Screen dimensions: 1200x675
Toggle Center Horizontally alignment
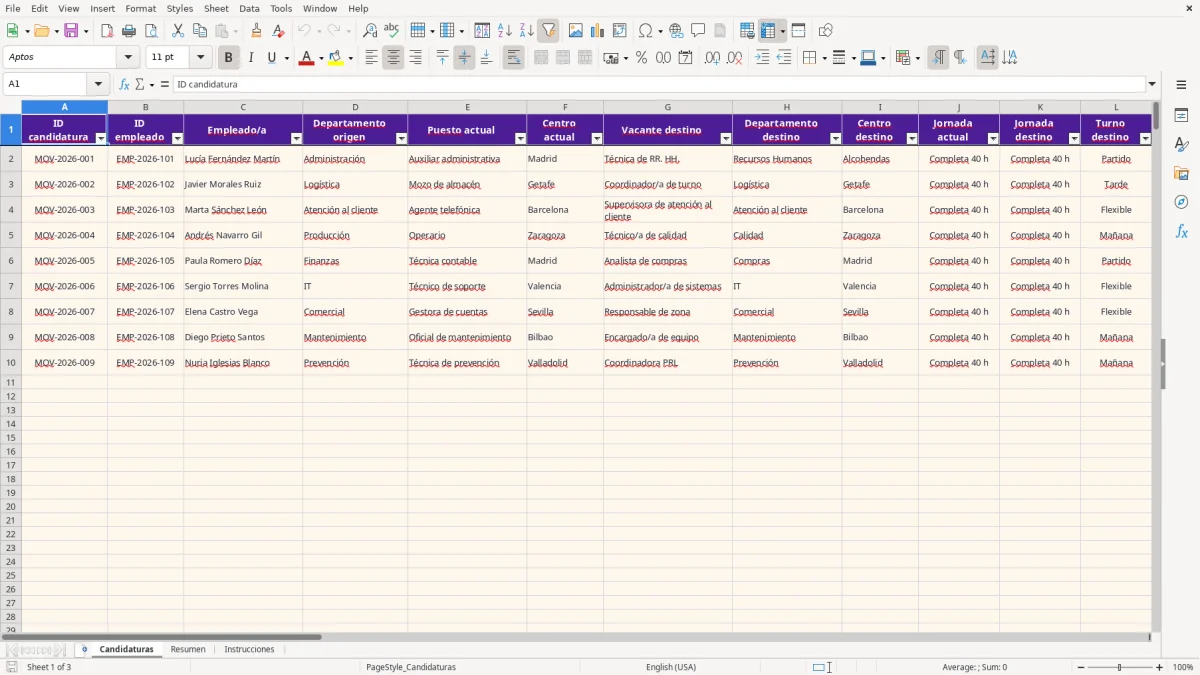tap(393, 58)
